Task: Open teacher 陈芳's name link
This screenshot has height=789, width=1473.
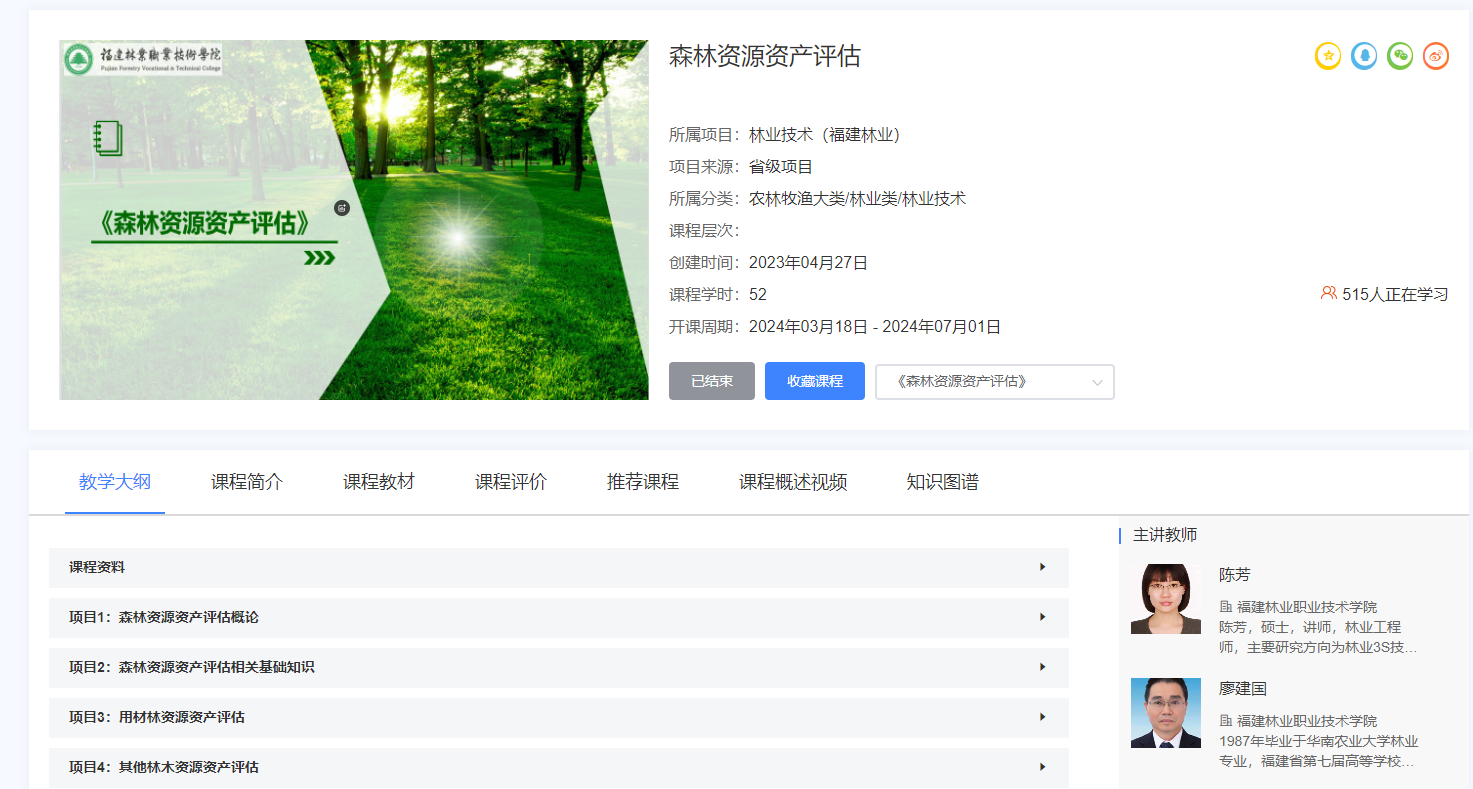Action: point(1235,575)
